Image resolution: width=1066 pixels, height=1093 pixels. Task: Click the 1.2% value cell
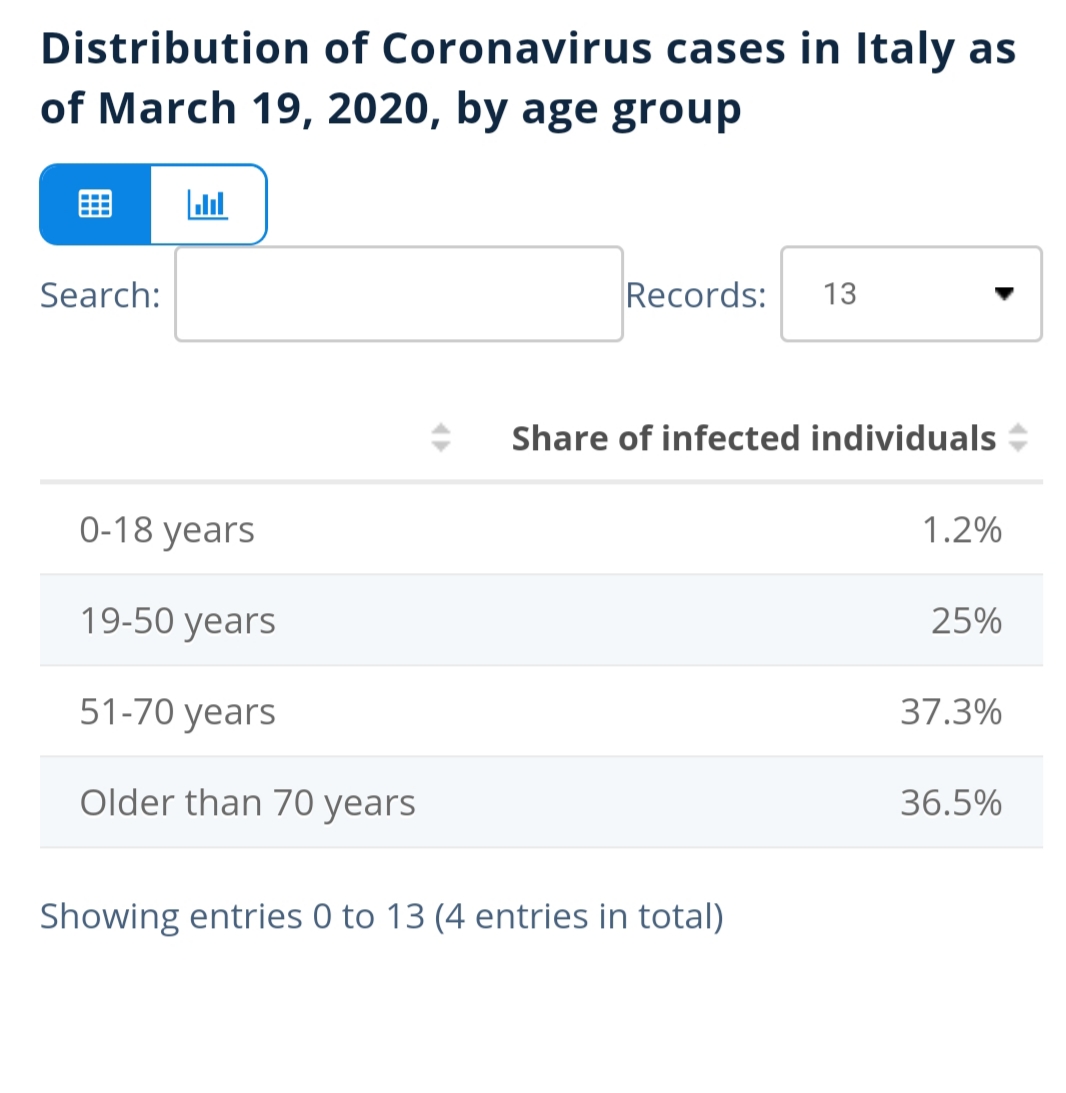pyautogui.click(x=962, y=530)
